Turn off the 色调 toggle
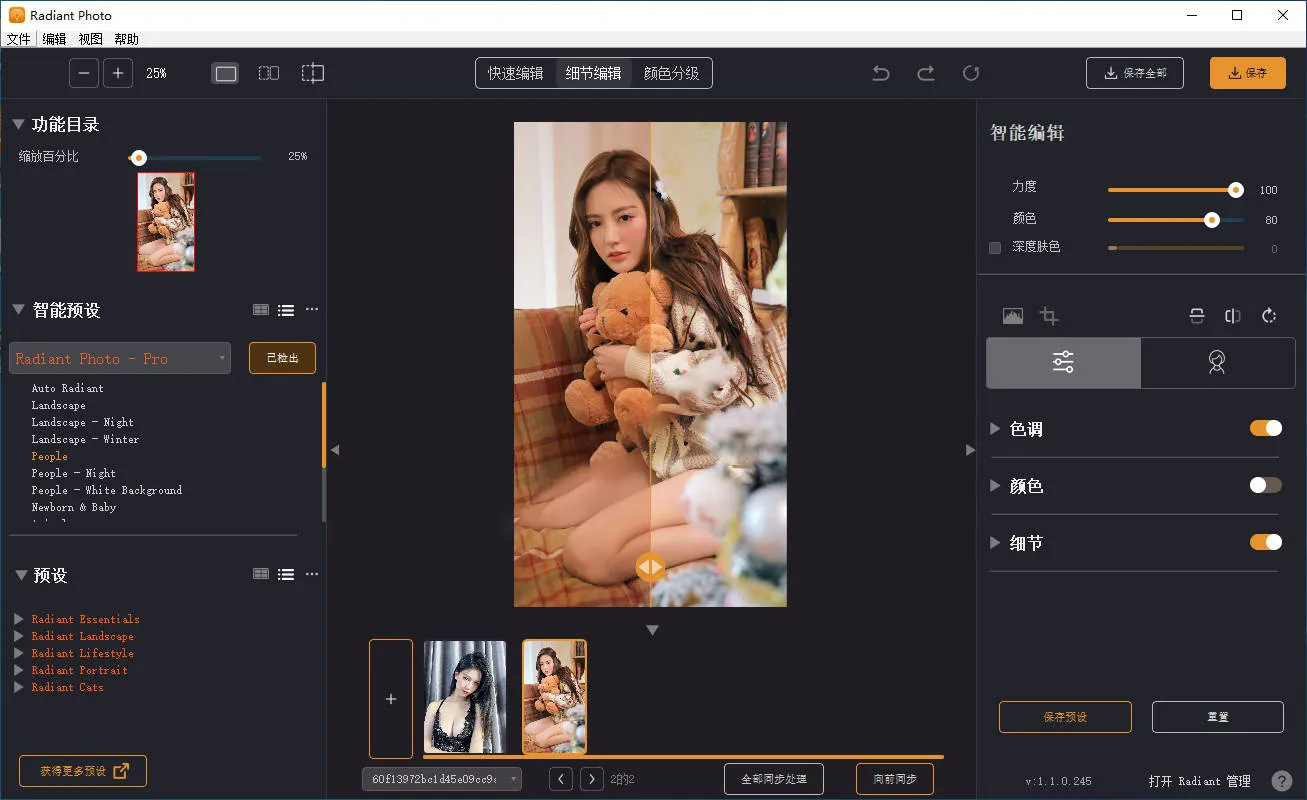1307x800 pixels. coord(1265,428)
